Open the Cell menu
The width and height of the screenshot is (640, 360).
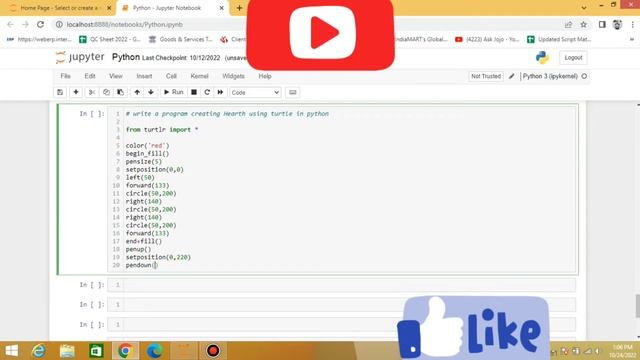pos(171,76)
